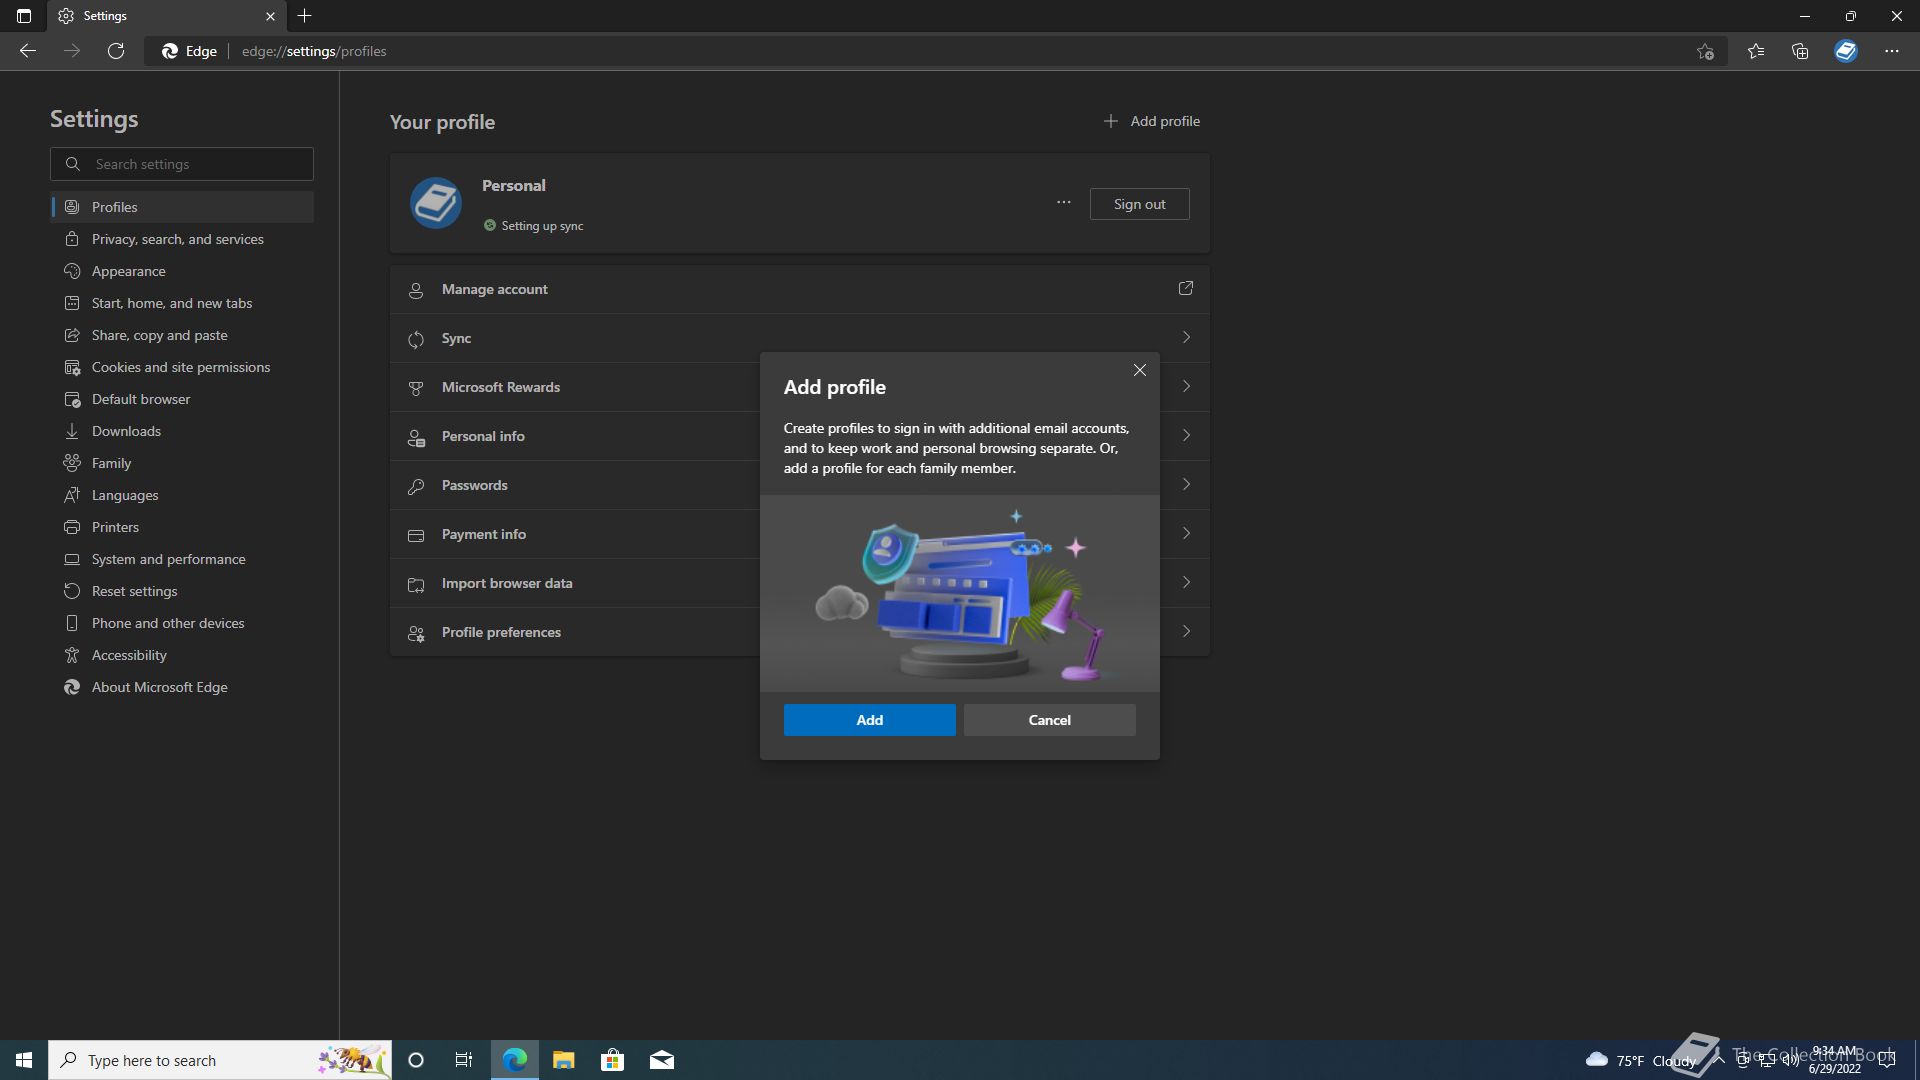Add this page to favorites star
The height and width of the screenshot is (1080, 1920).
(x=1705, y=51)
